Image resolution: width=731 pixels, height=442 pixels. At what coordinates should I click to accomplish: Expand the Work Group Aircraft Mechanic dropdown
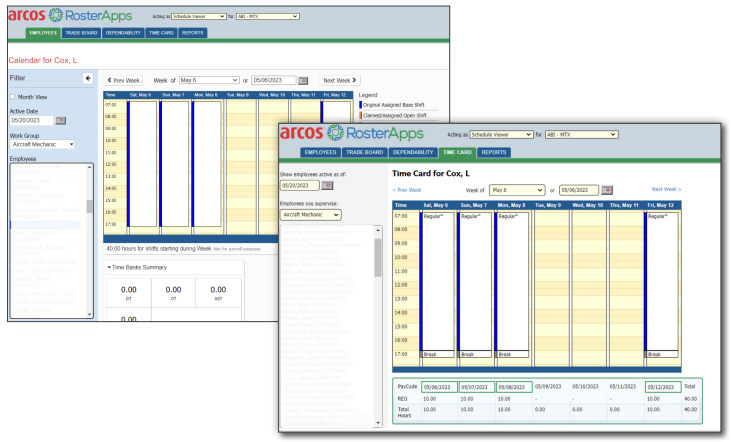pos(42,145)
